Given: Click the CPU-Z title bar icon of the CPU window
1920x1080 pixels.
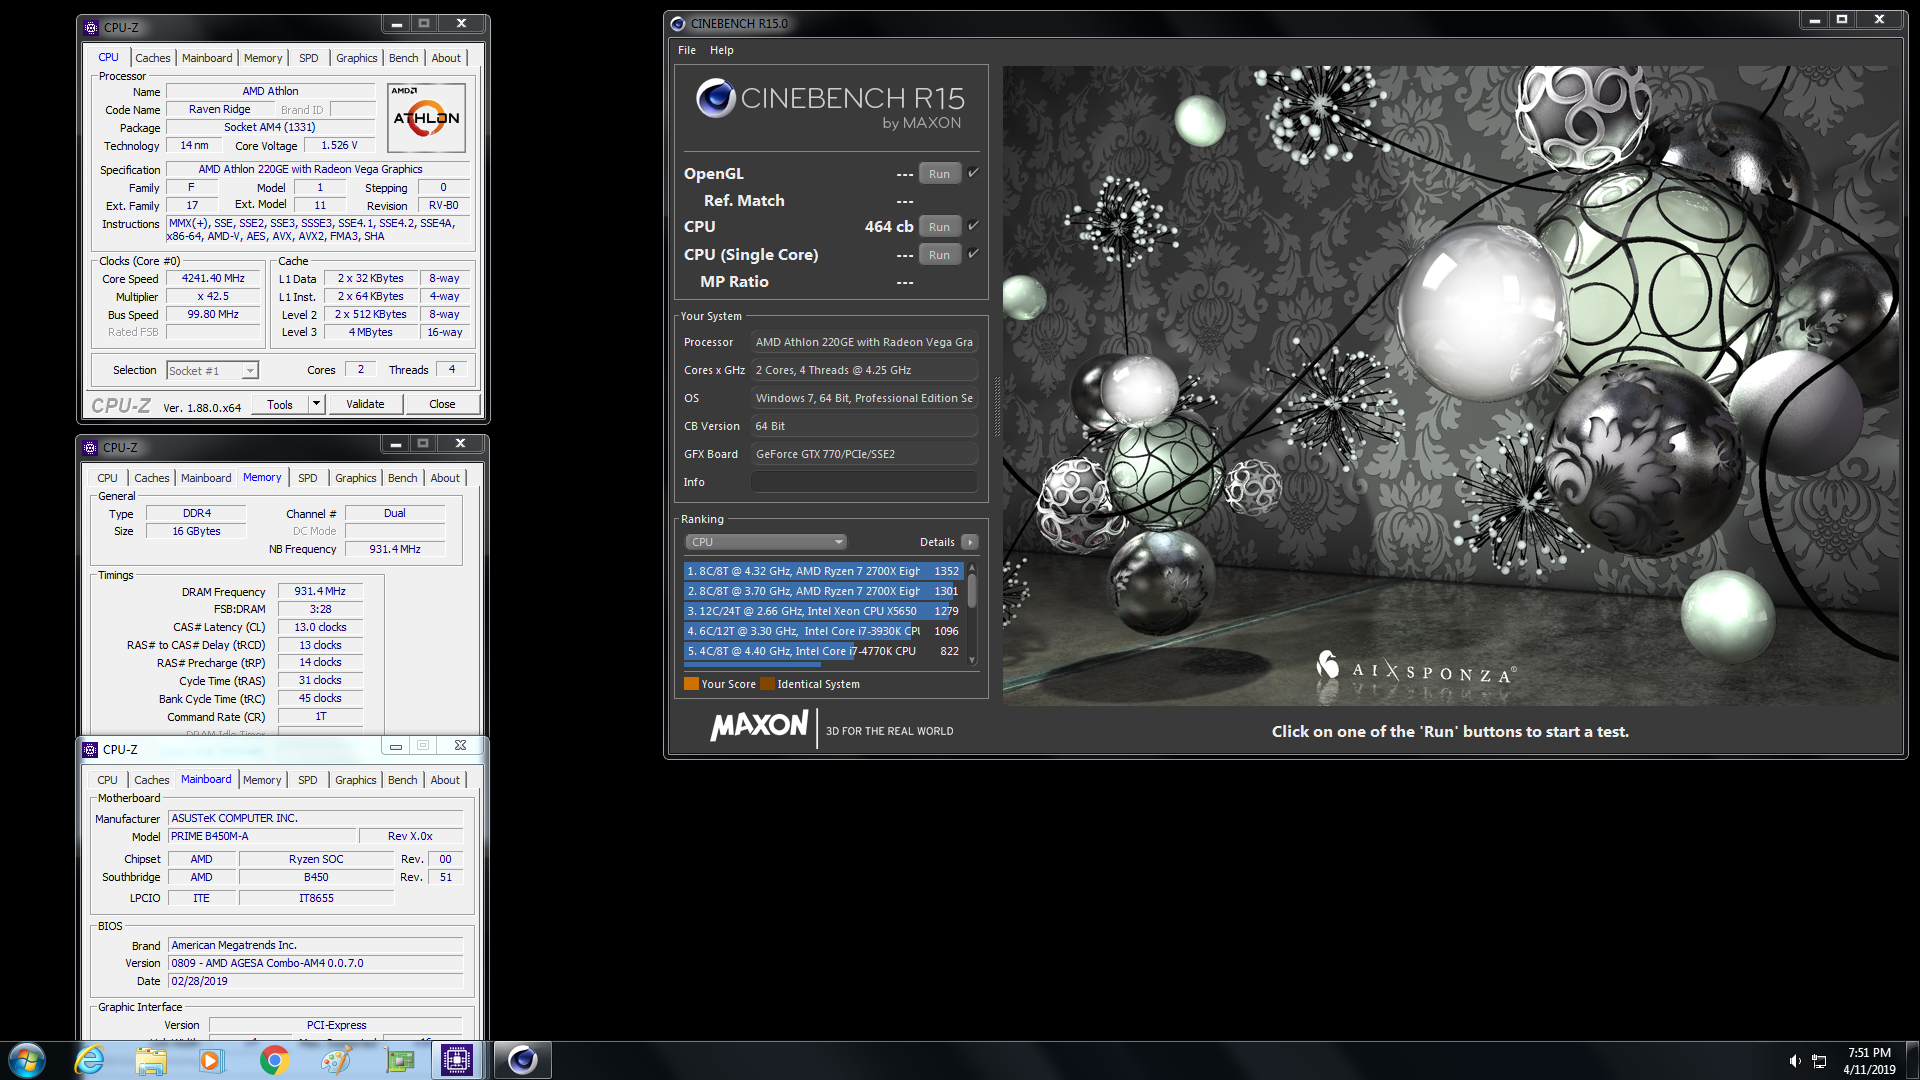Looking at the screenshot, I should pyautogui.click(x=91, y=27).
